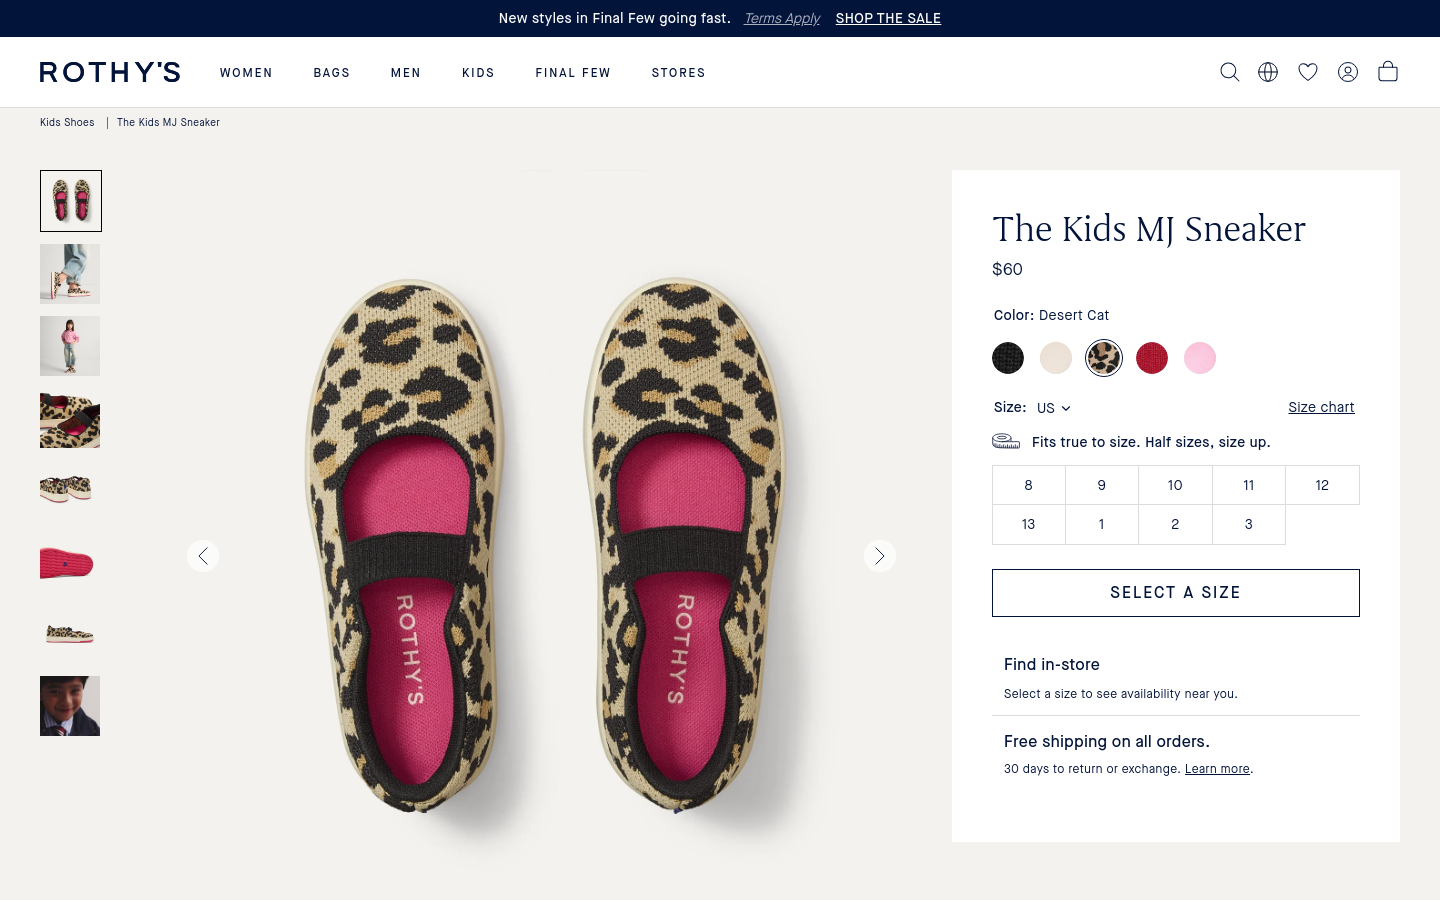
Task: Open the account profile icon
Action: 1348,72
